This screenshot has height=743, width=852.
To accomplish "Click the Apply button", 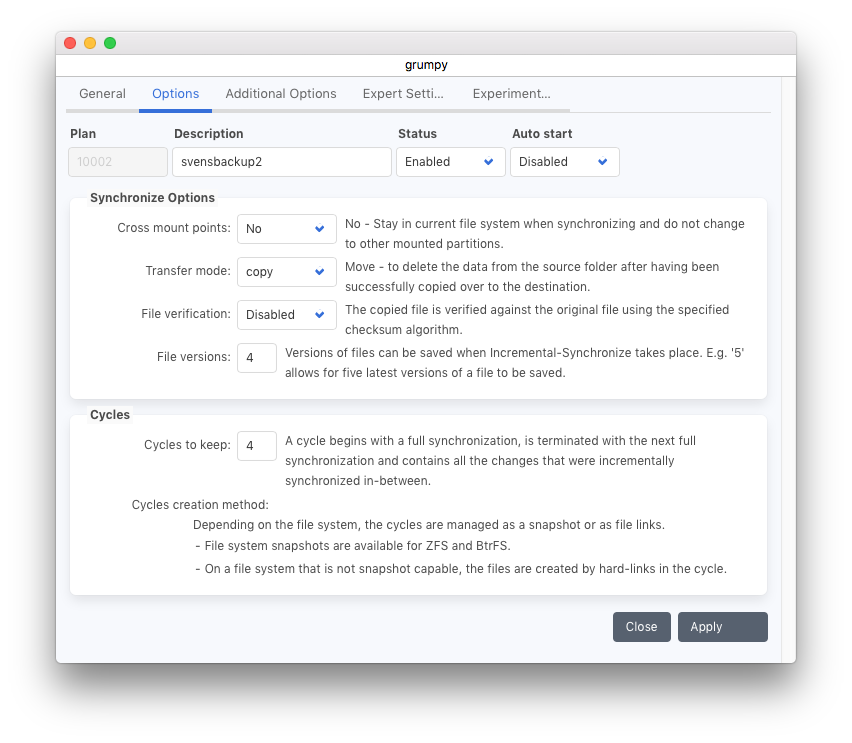I will coord(722,627).
